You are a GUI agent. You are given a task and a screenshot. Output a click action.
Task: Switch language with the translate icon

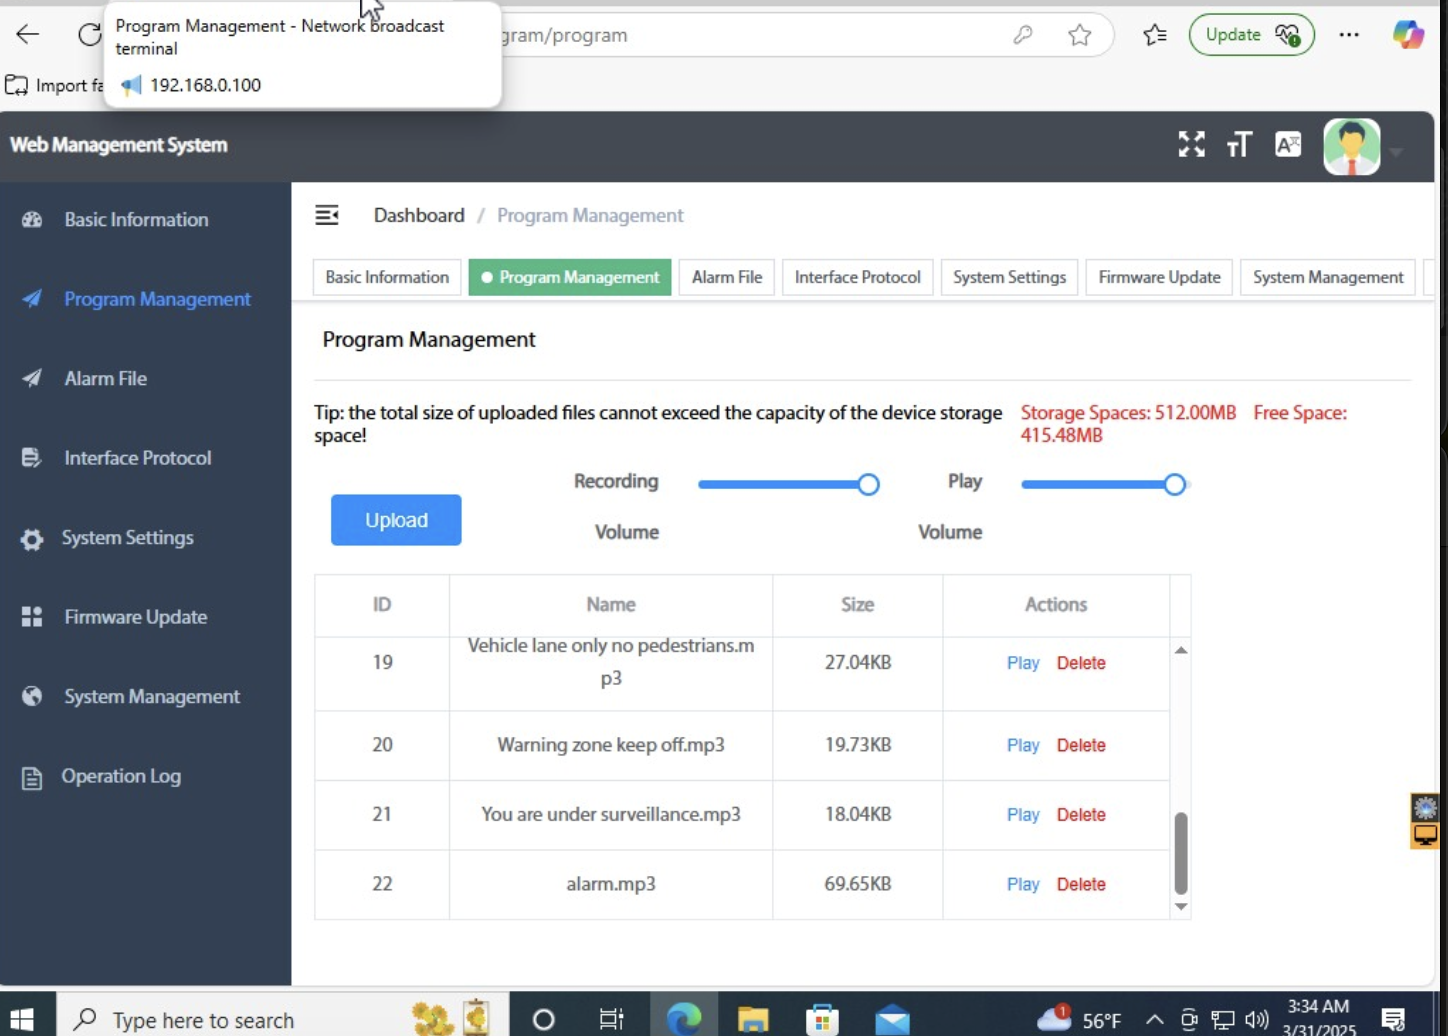pyautogui.click(x=1288, y=144)
